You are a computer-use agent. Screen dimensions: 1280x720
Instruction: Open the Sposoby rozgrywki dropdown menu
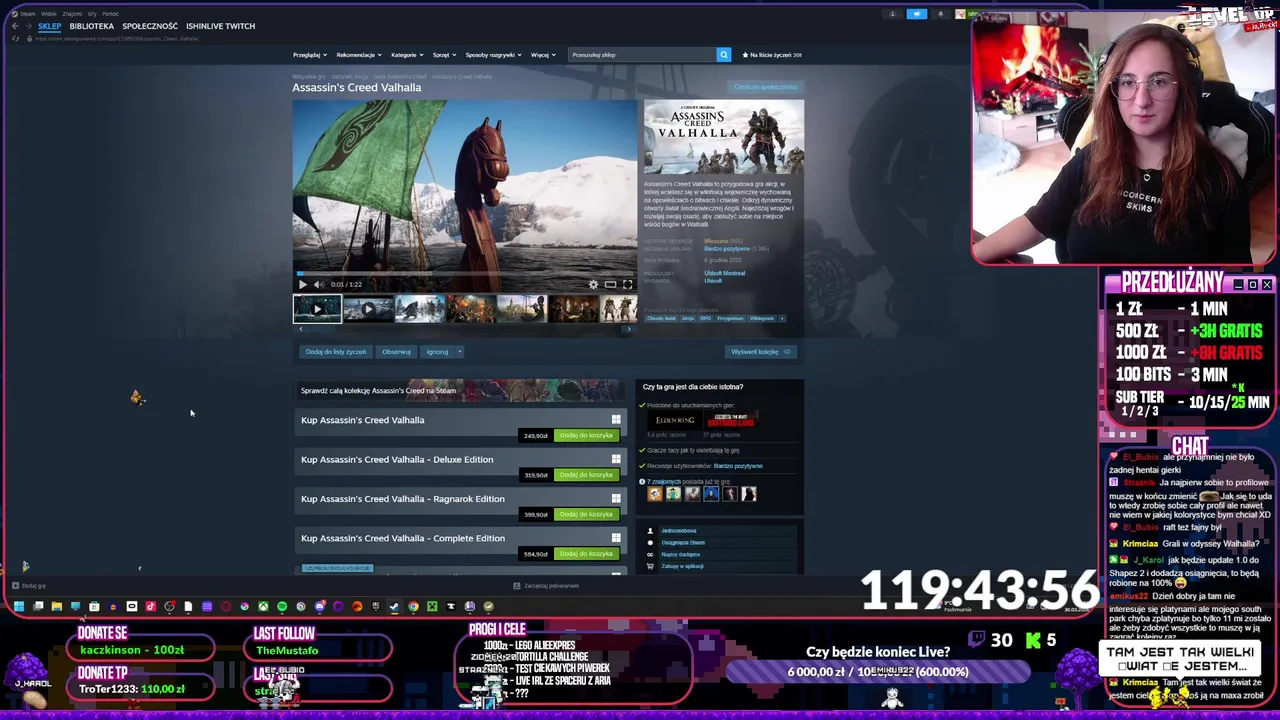tap(492, 55)
